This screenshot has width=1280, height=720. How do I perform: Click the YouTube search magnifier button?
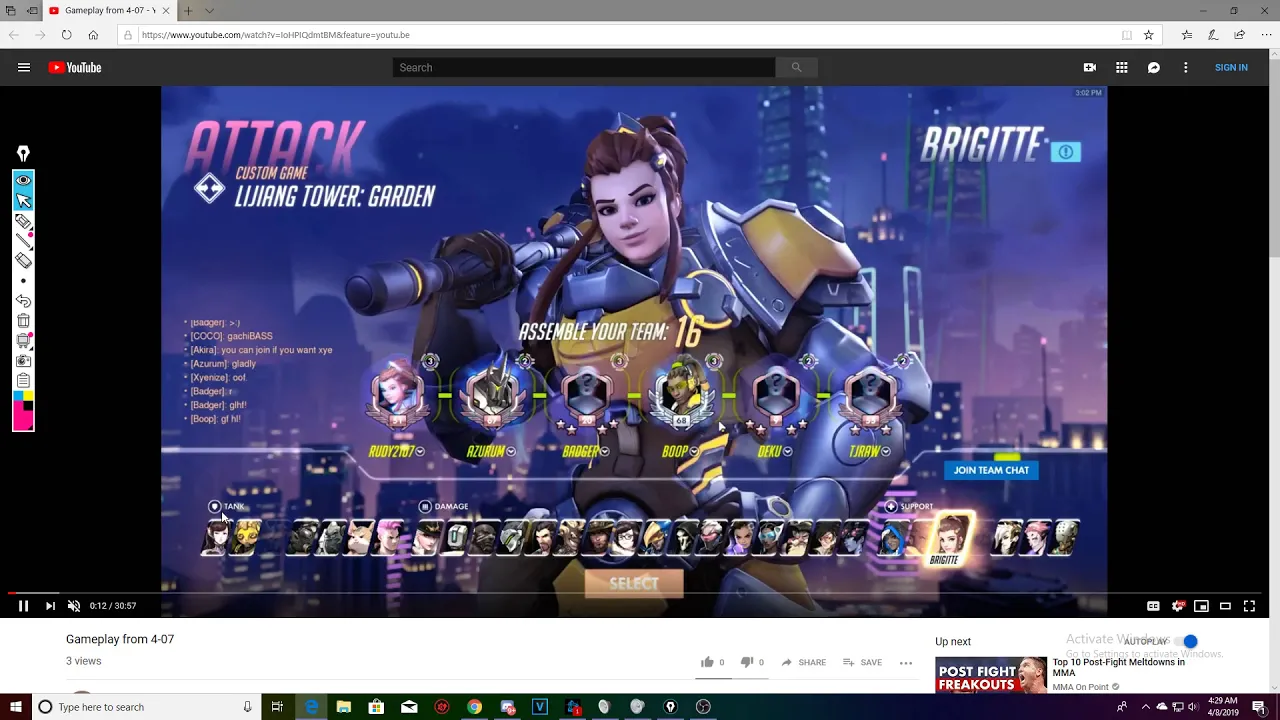point(796,67)
